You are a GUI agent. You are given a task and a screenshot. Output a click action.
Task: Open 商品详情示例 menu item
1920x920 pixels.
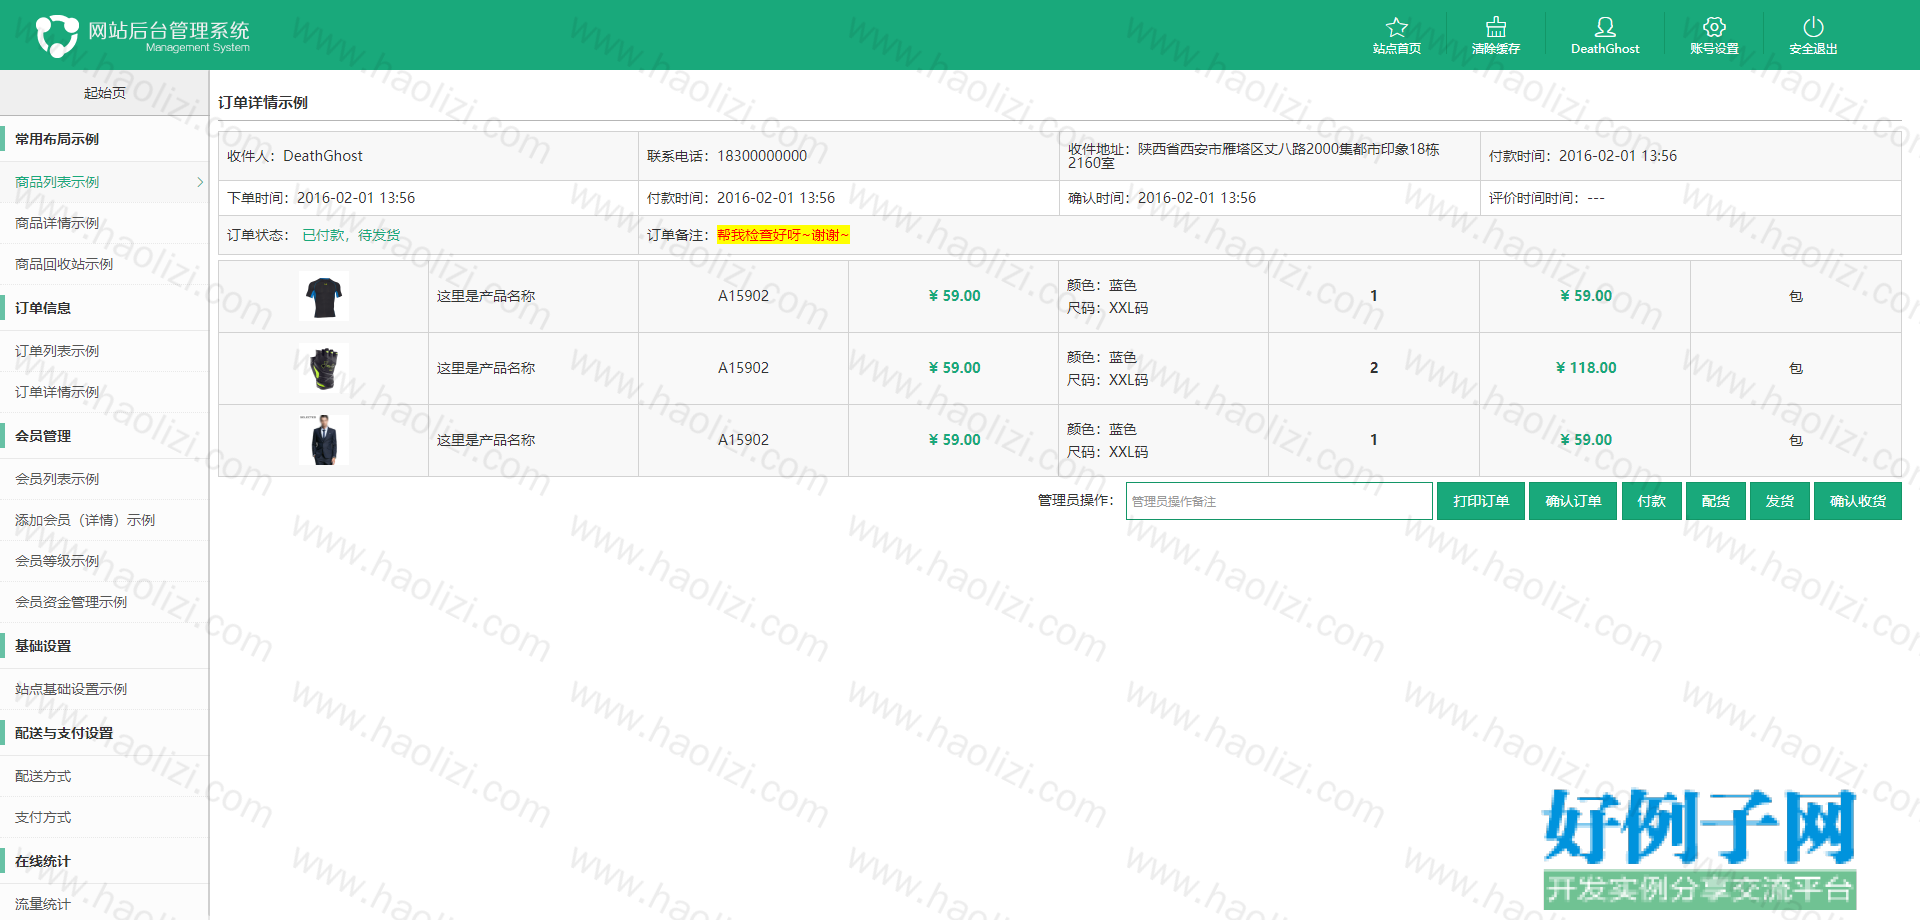(x=57, y=223)
